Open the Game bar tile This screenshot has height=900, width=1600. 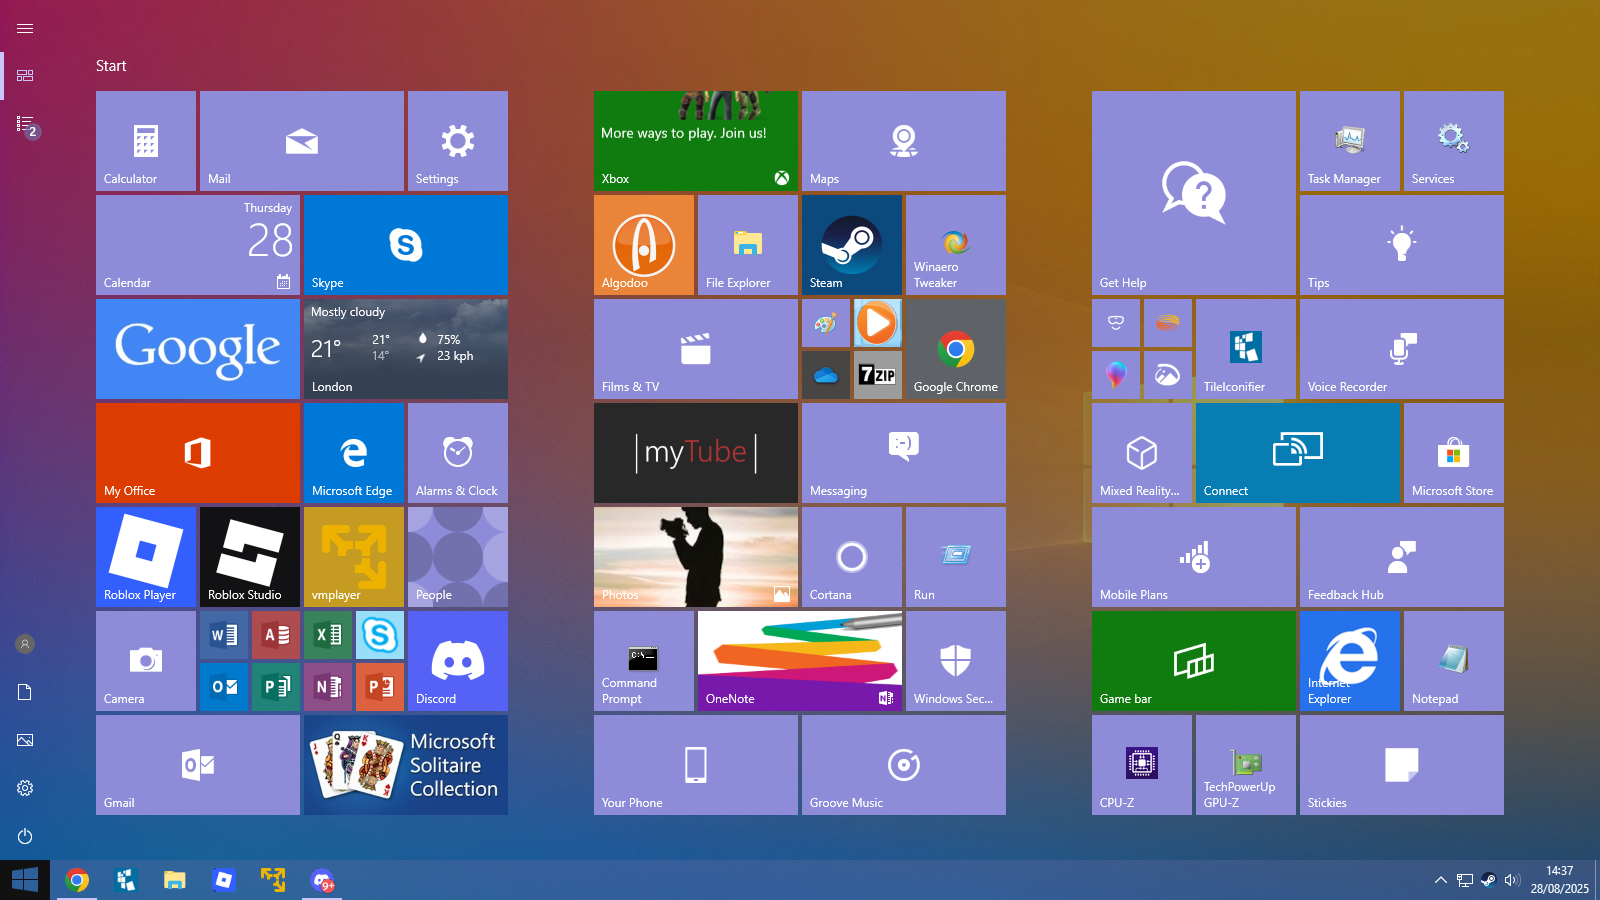coord(1194,661)
